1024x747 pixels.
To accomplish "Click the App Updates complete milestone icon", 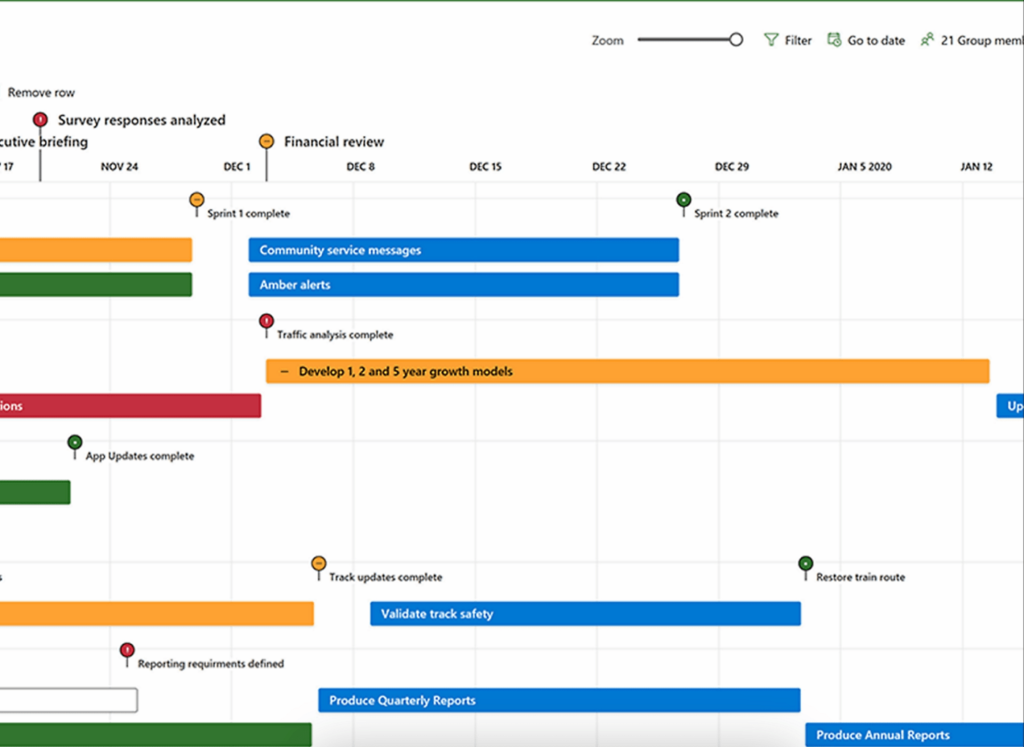I will [x=75, y=441].
